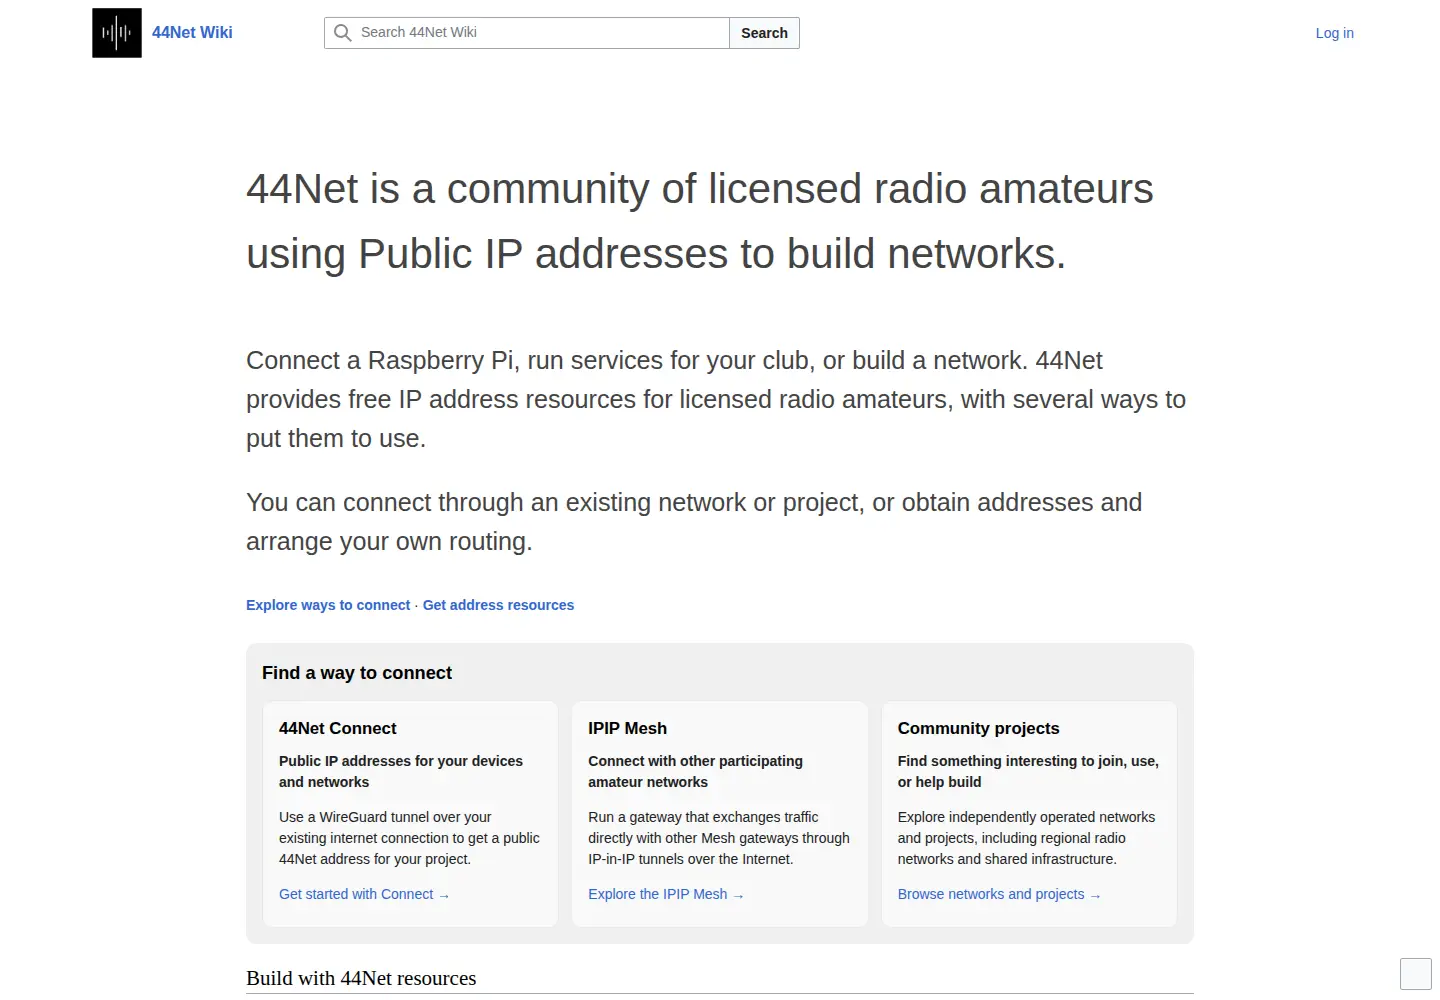Click the 'Connect with other participating amateur networks' subtitle
The width and height of the screenshot is (1440, 1000).
click(x=695, y=771)
